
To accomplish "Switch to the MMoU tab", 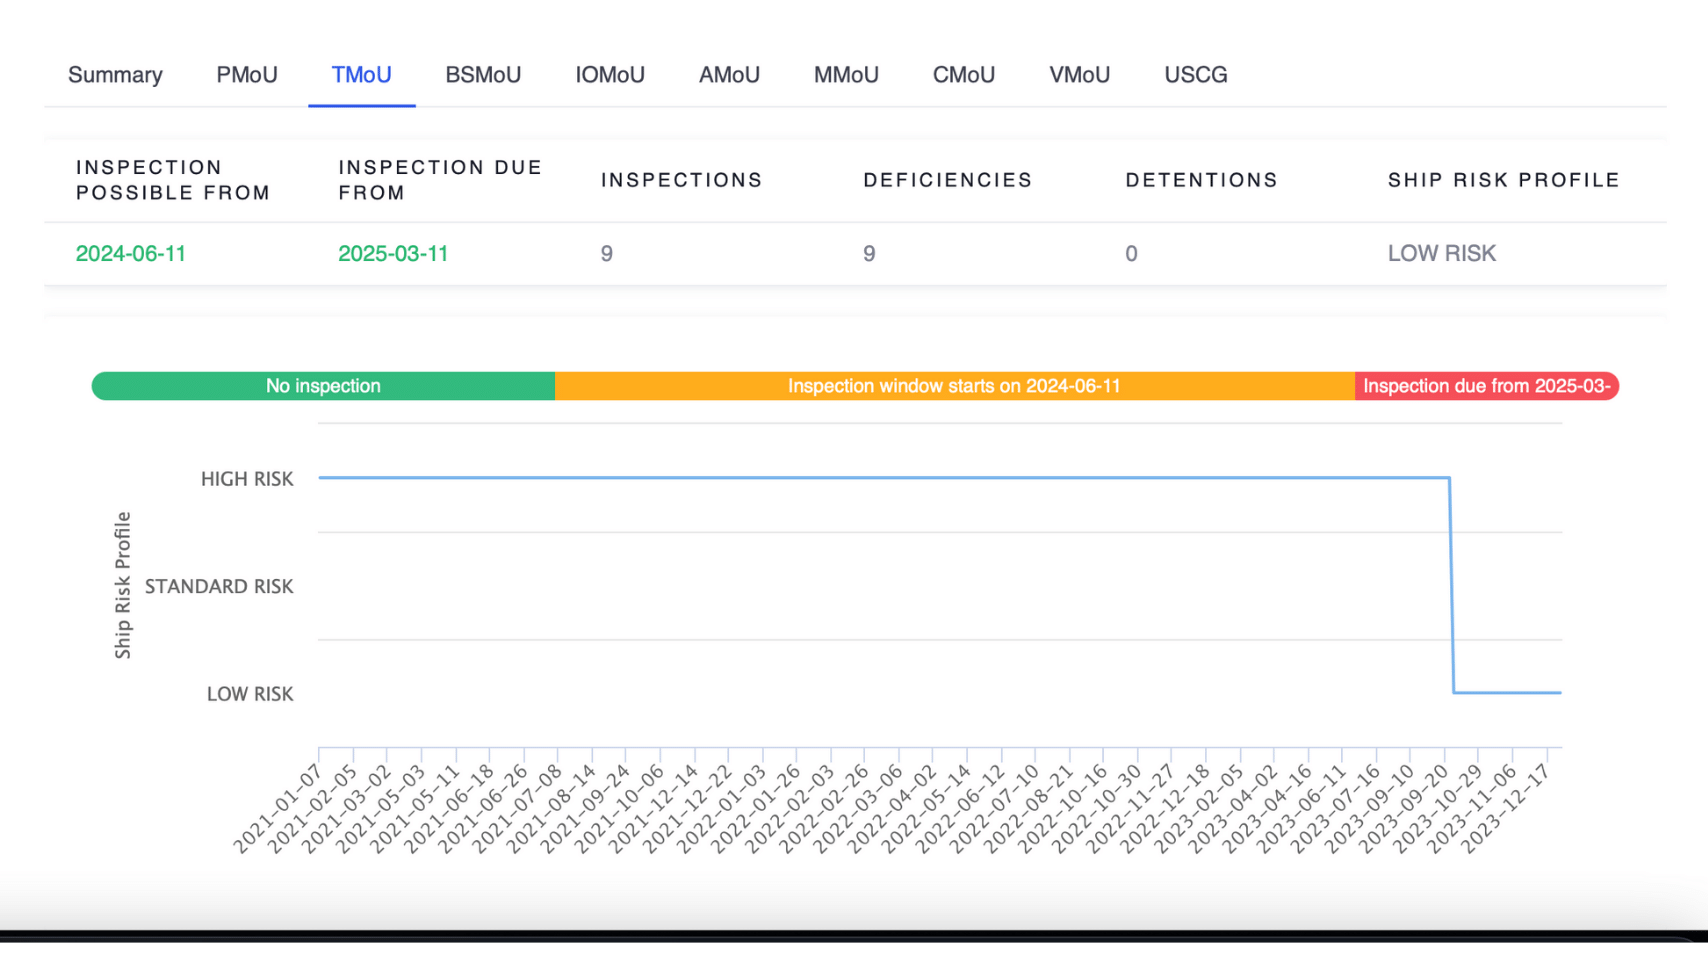I will point(846,75).
